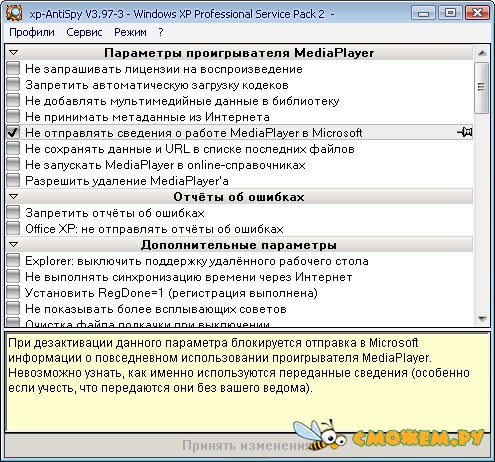Click the vertical scrollbar thumb
This screenshot has height=462, width=495.
click(482, 87)
